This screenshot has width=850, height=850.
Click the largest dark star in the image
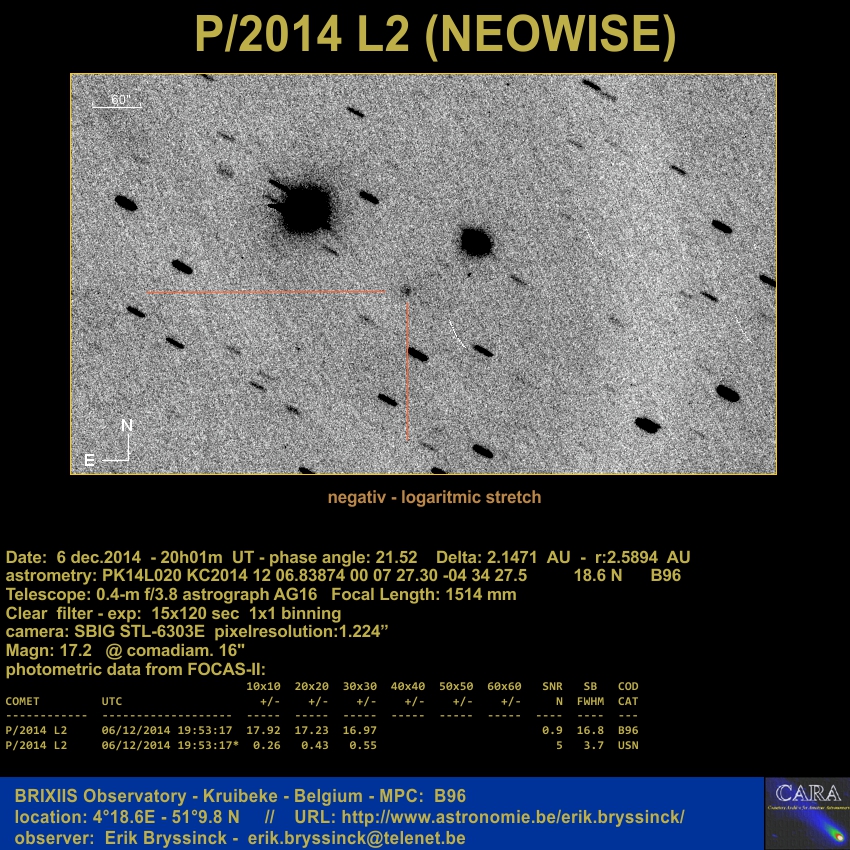(x=303, y=209)
